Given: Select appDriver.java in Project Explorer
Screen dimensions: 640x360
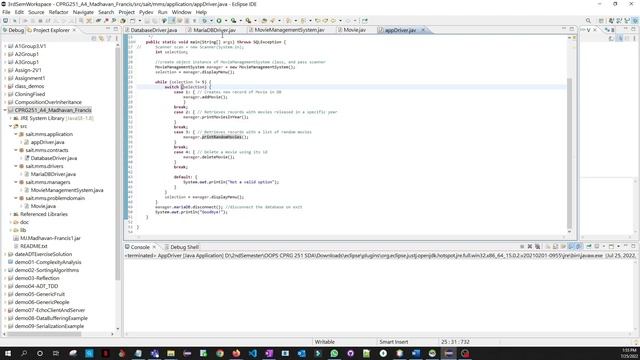Looking at the screenshot, I should tap(47, 142).
